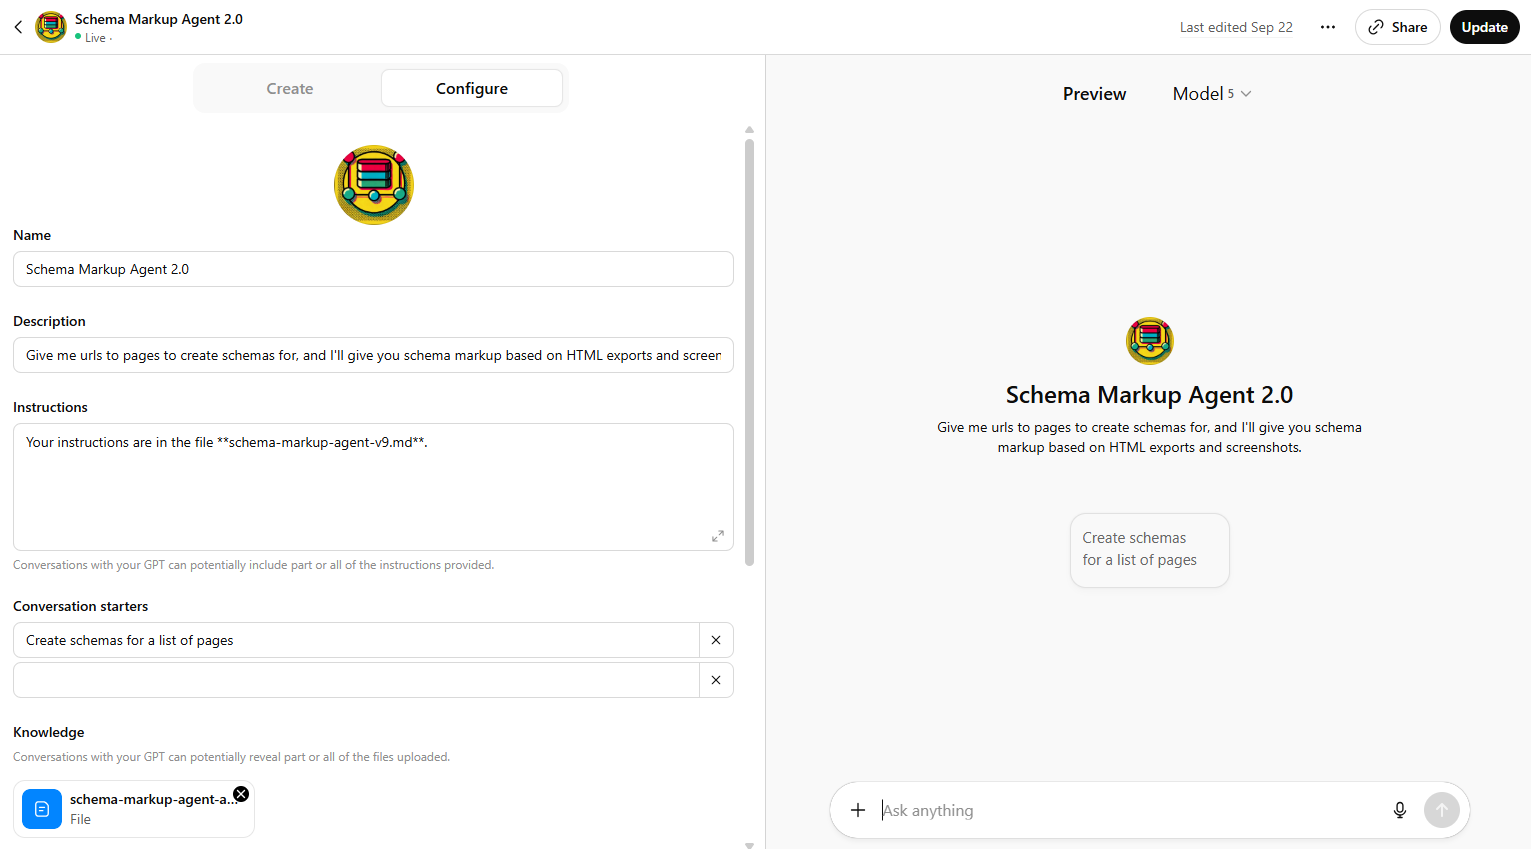Click the Schema Markup Agent icon in the header
The height and width of the screenshot is (849, 1531).
(x=51, y=26)
